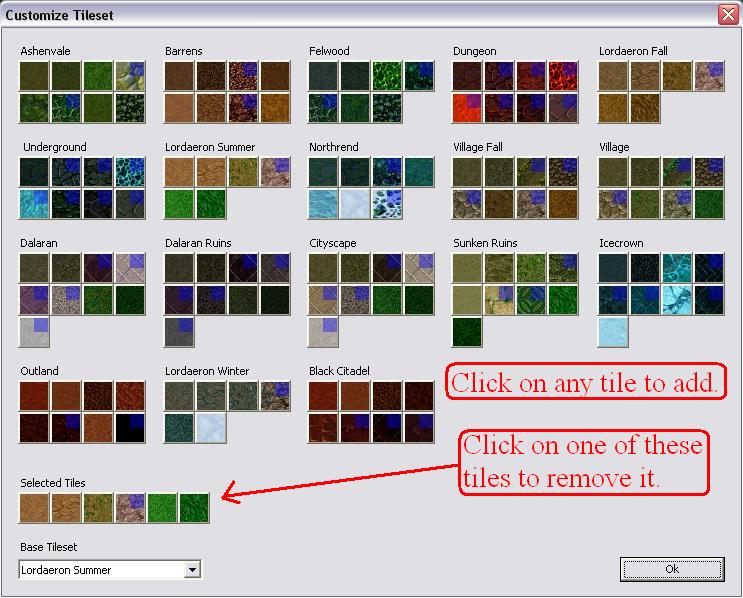Remove the last selected dark grass tile

click(194, 508)
